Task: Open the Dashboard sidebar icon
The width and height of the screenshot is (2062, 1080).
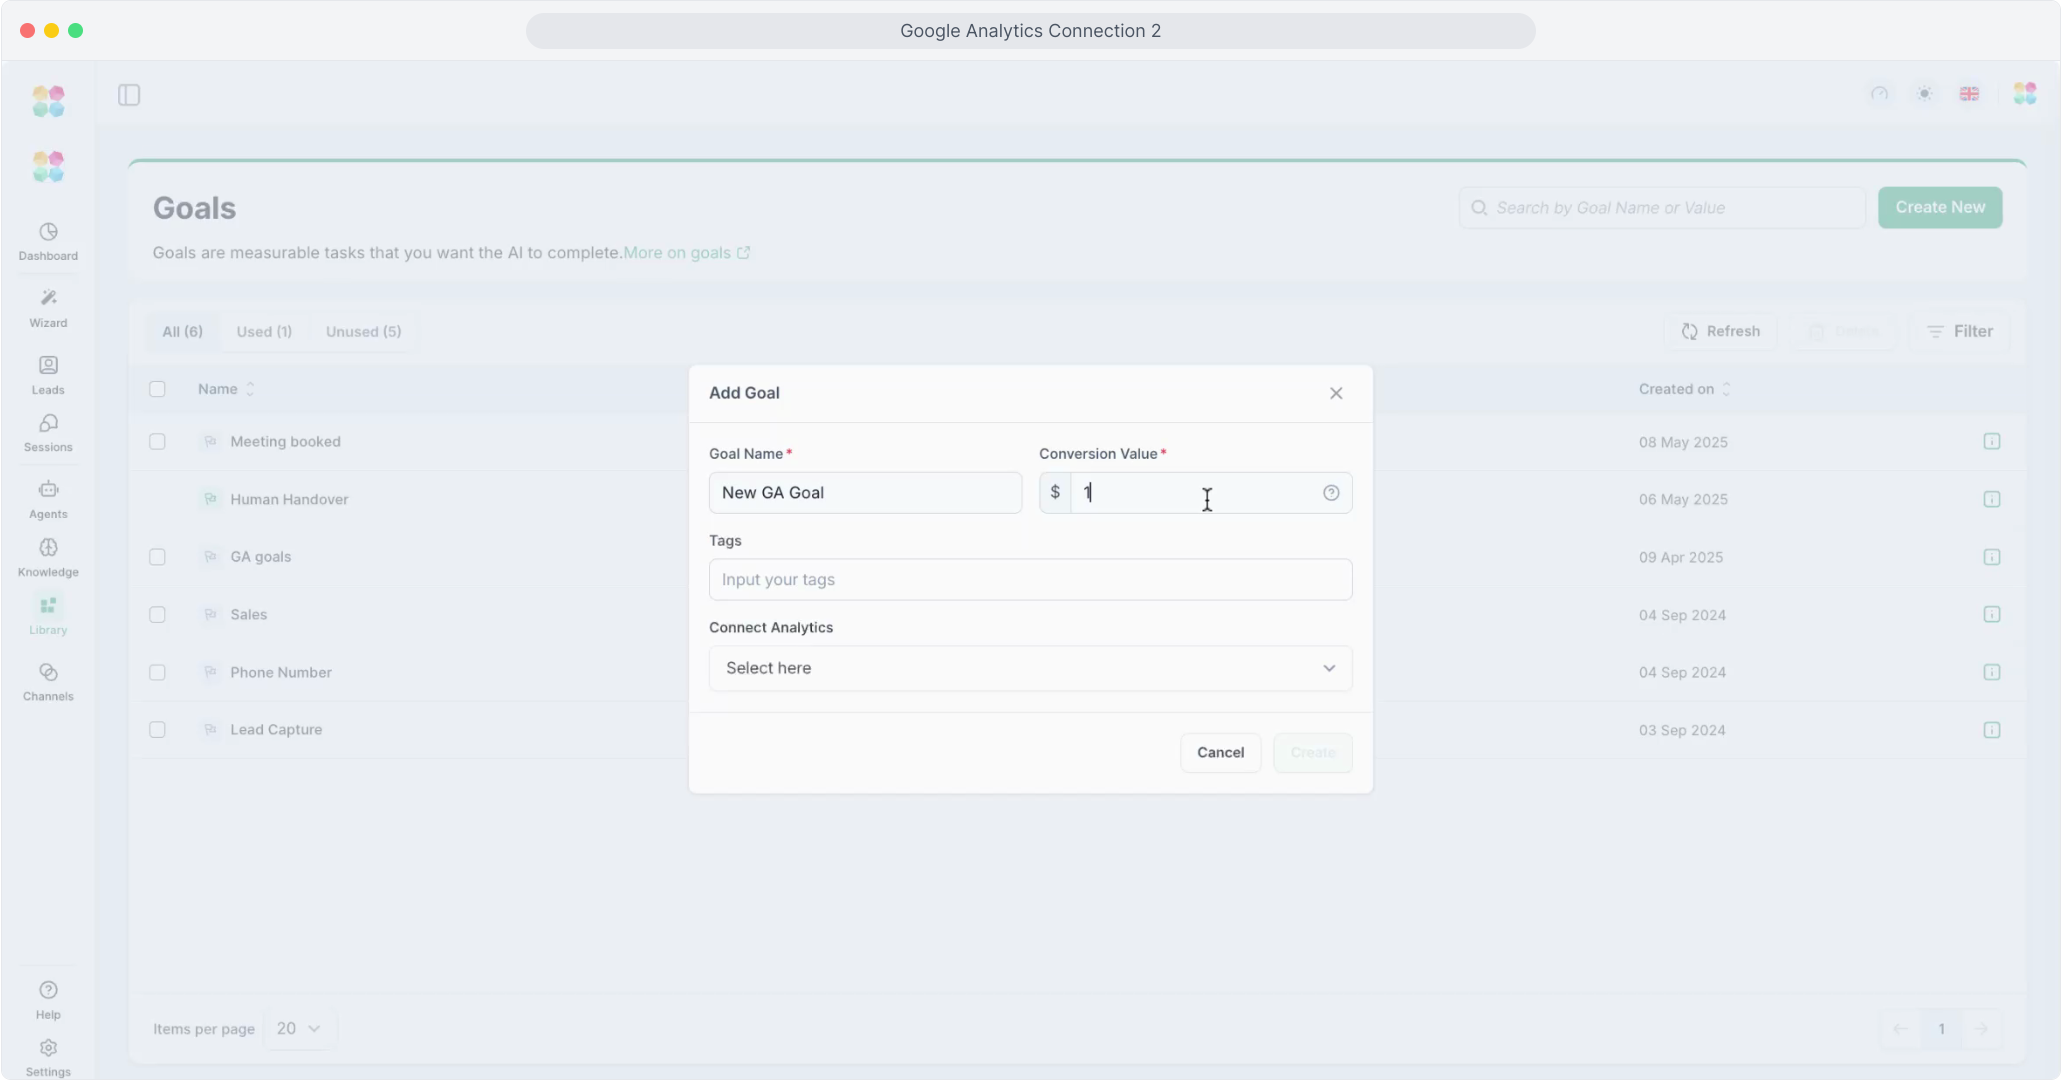Action: point(48,241)
